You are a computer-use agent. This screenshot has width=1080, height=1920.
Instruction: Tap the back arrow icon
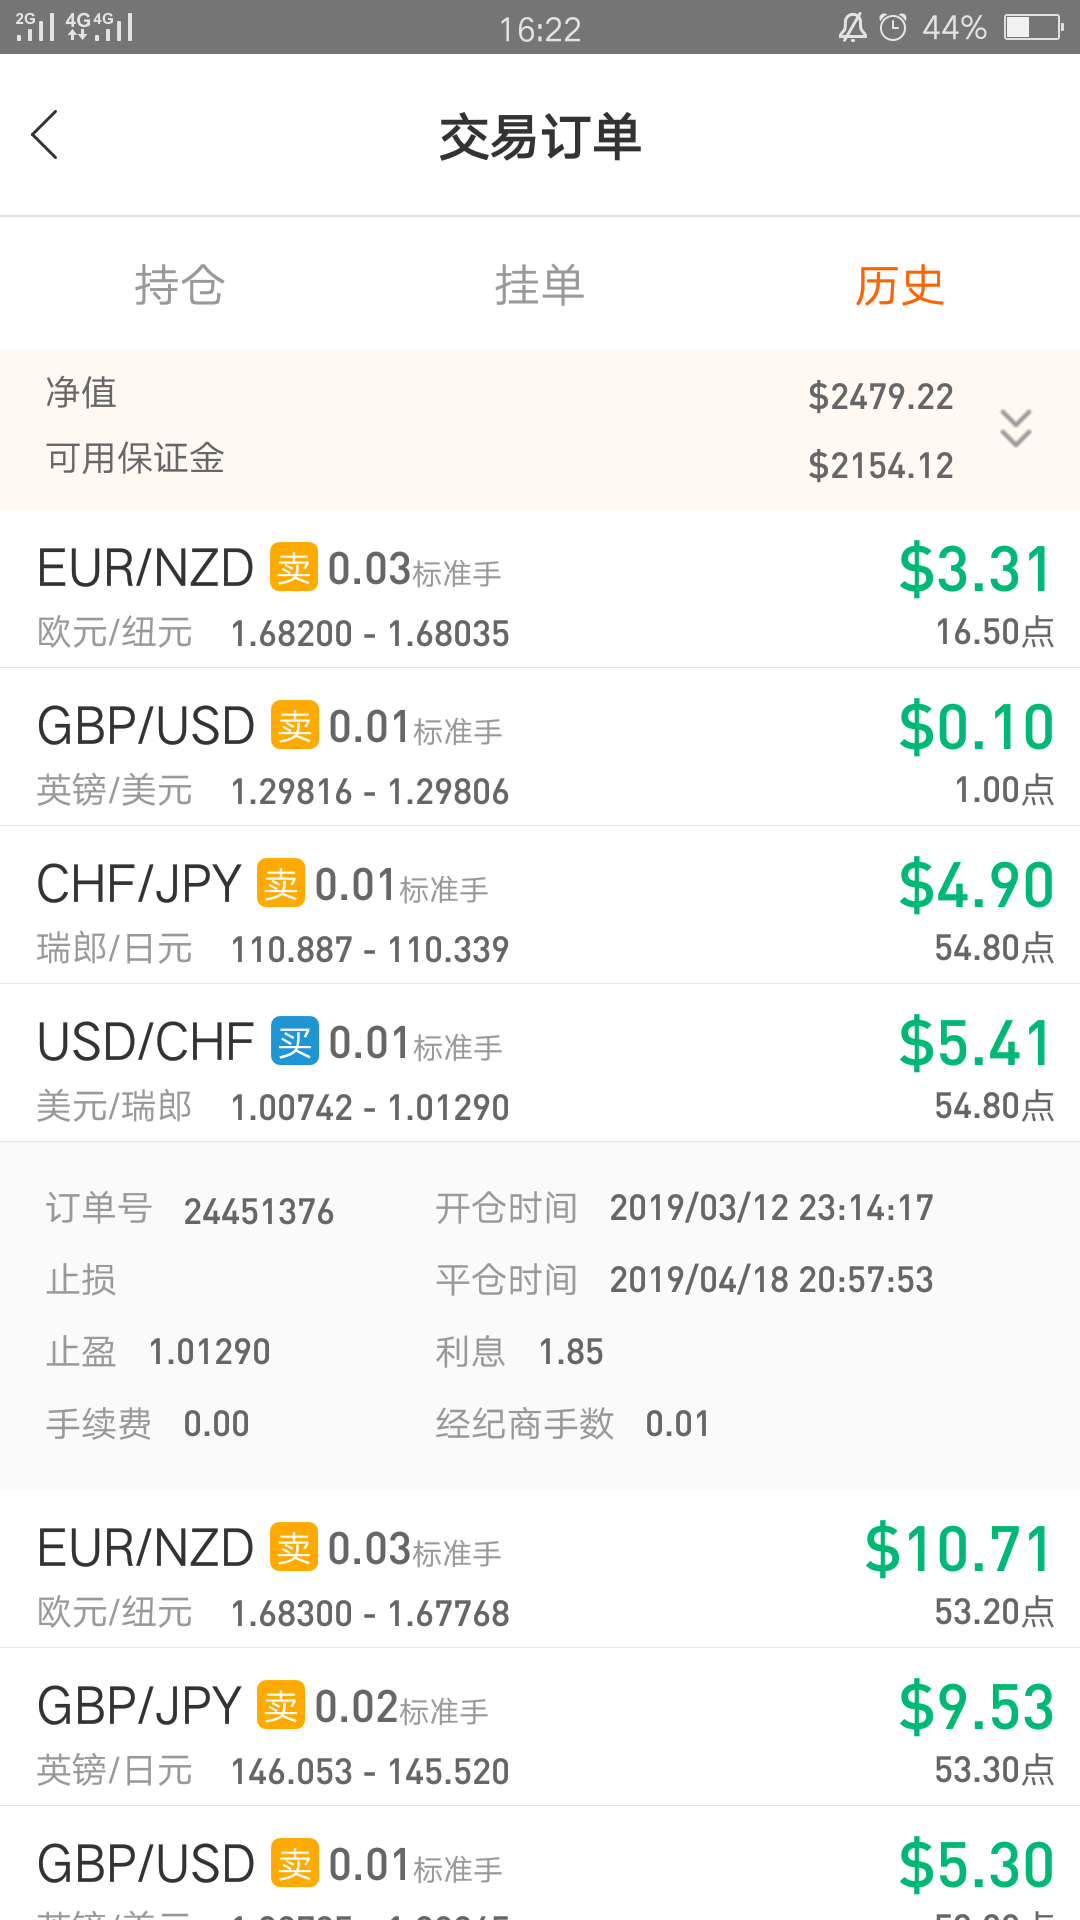[x=45, y=135]
